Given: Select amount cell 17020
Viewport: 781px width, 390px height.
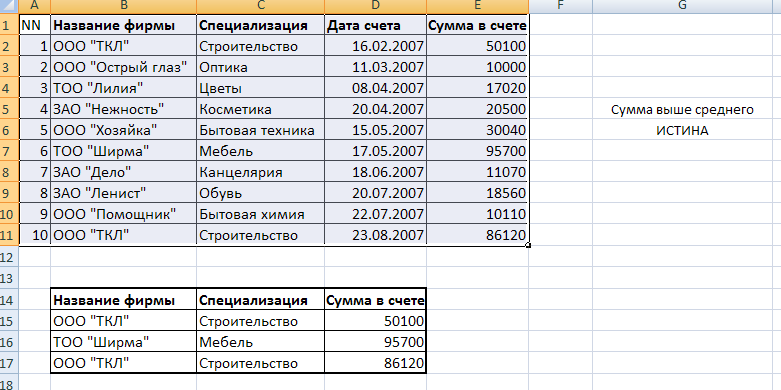Looking at the screenshot, I should point(478,88).
